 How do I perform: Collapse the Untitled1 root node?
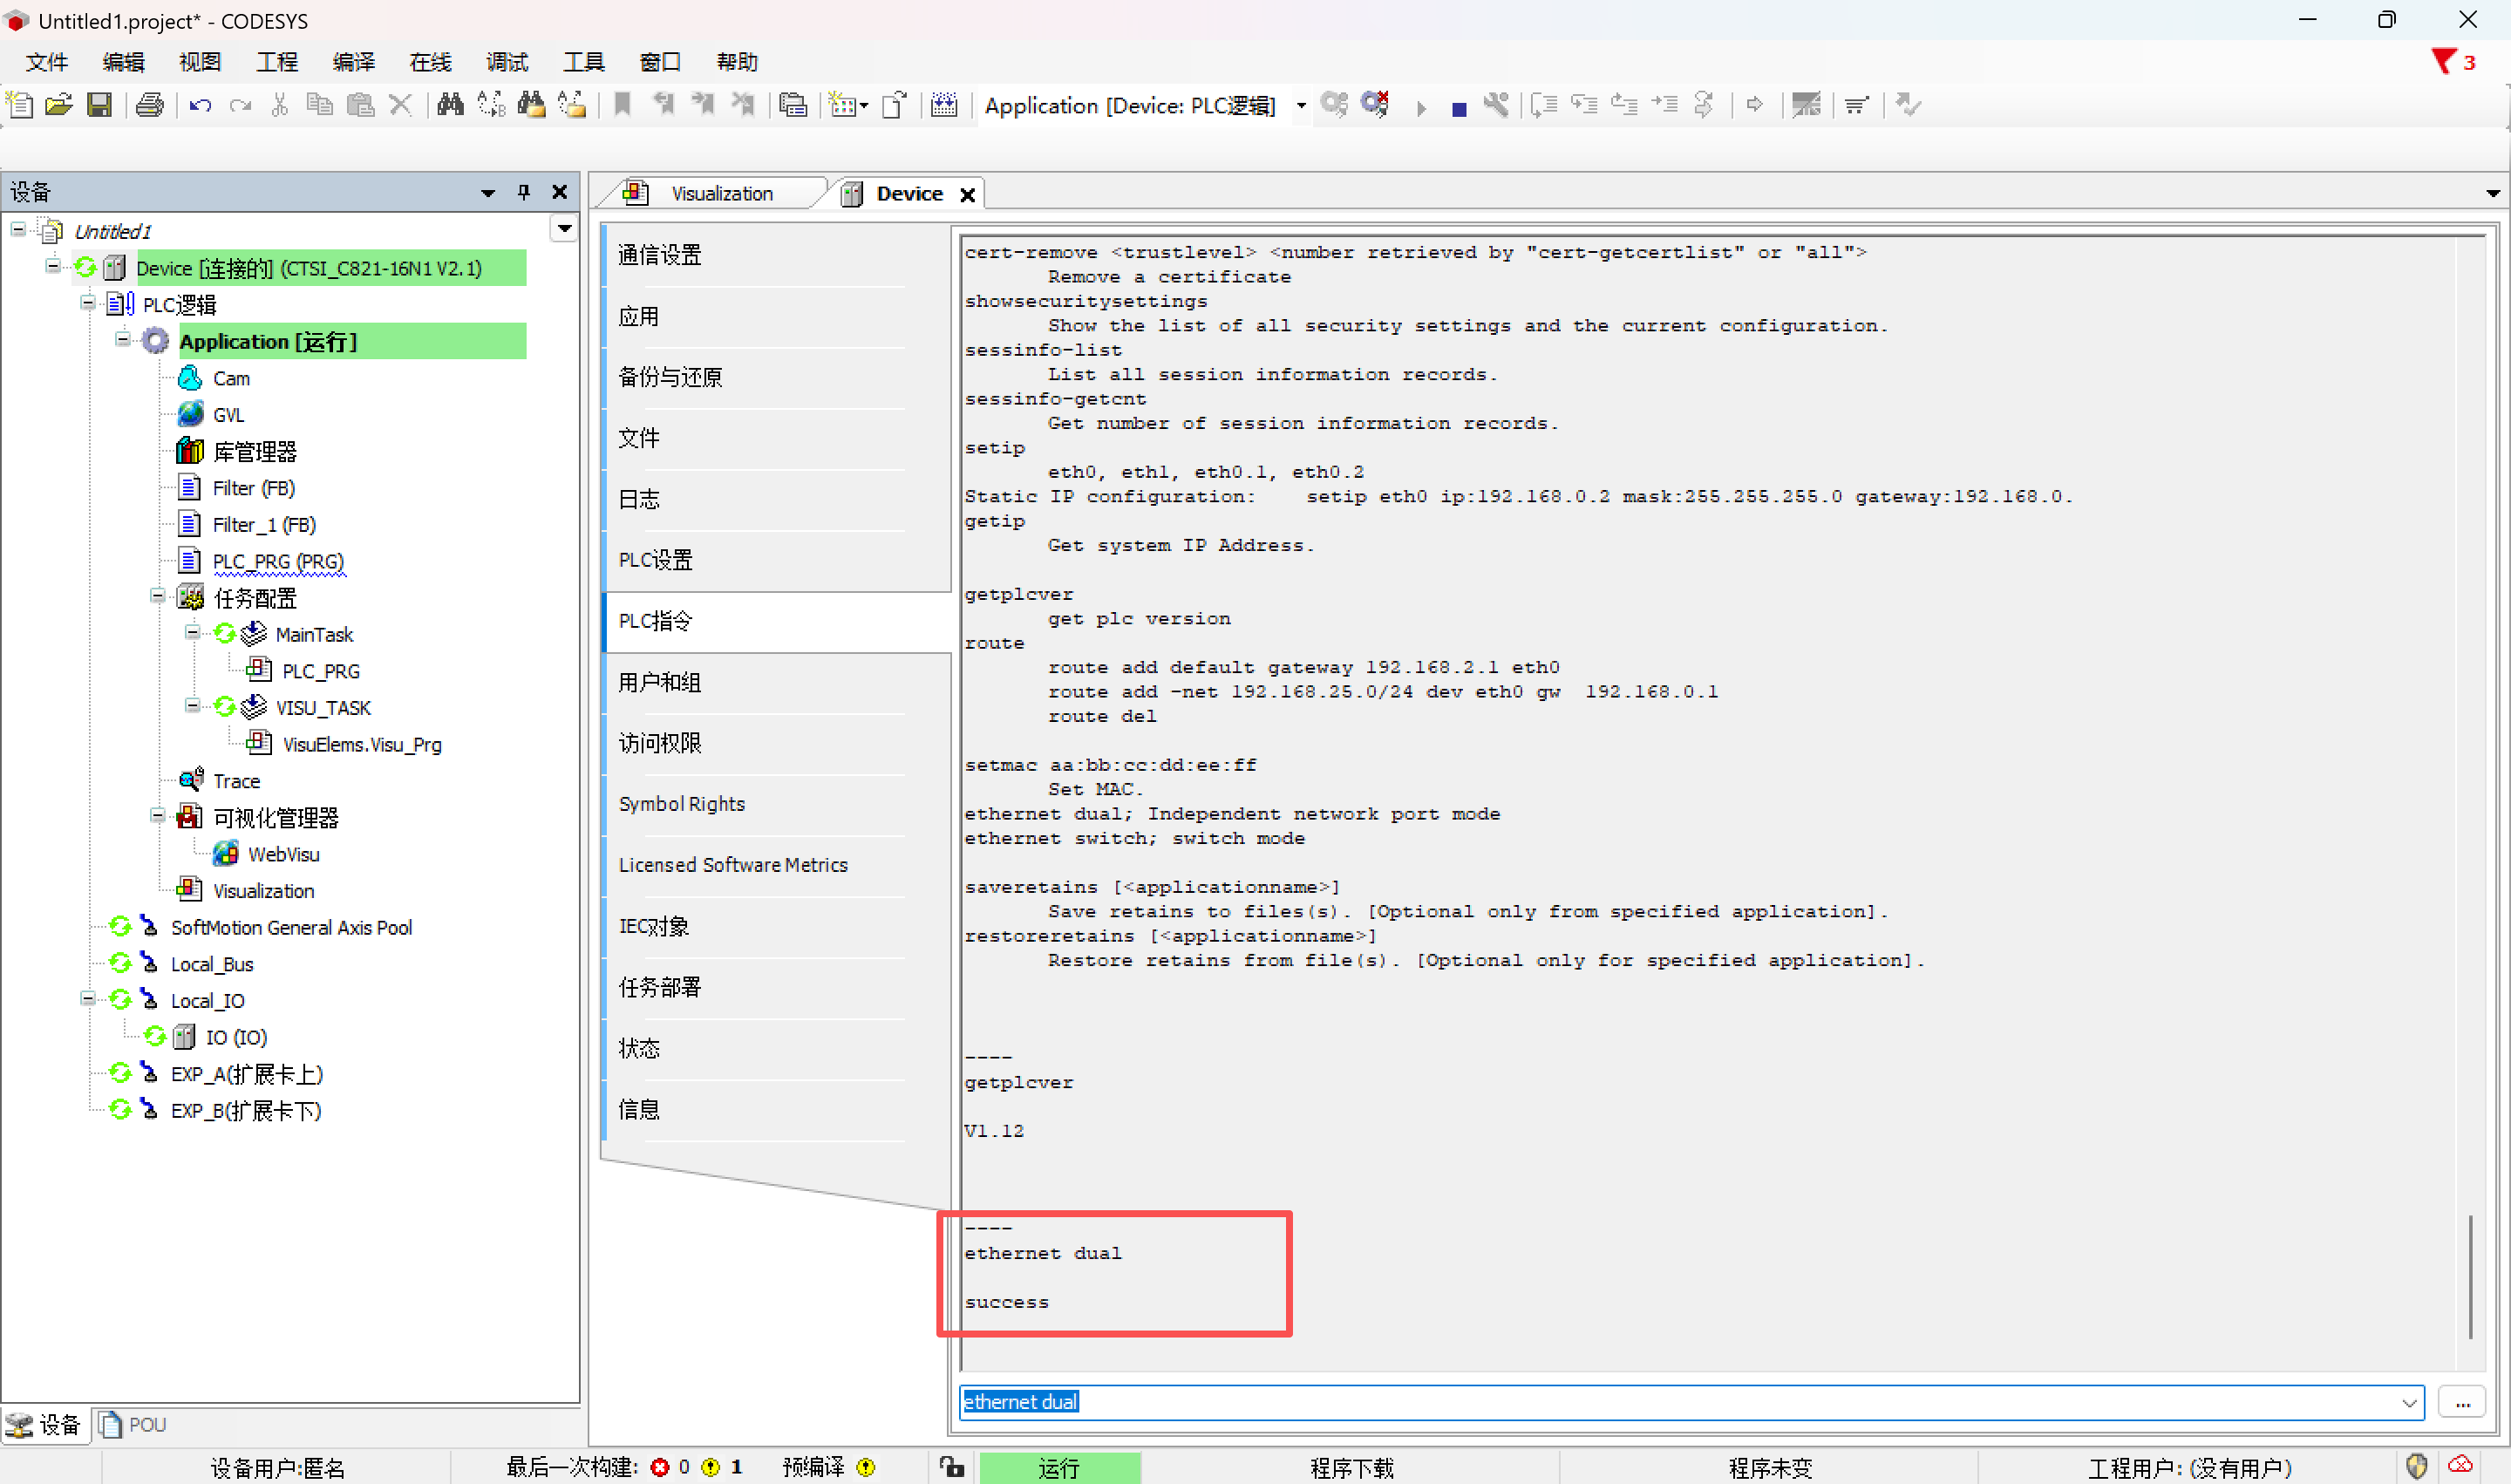tap(18, 230)
